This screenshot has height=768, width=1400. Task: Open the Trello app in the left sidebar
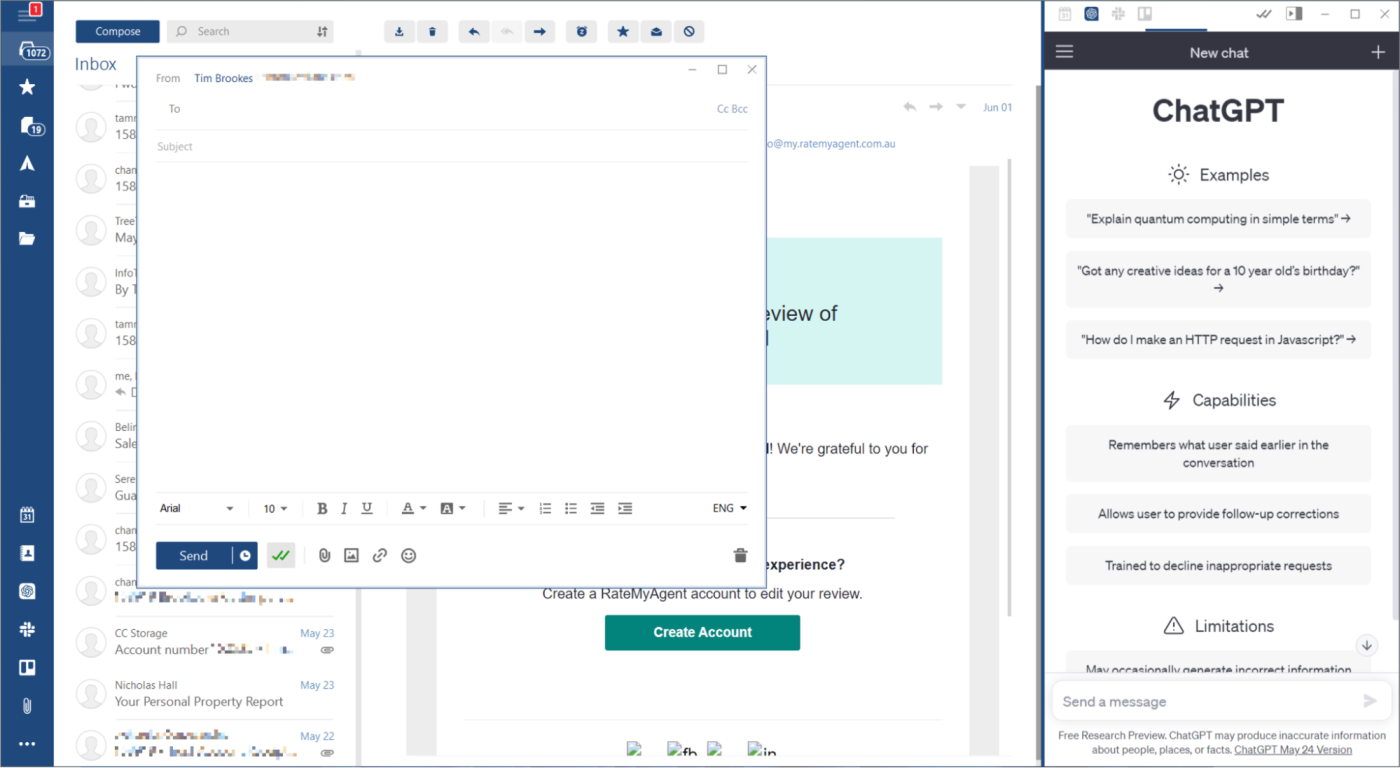click(x=27, y=667)
